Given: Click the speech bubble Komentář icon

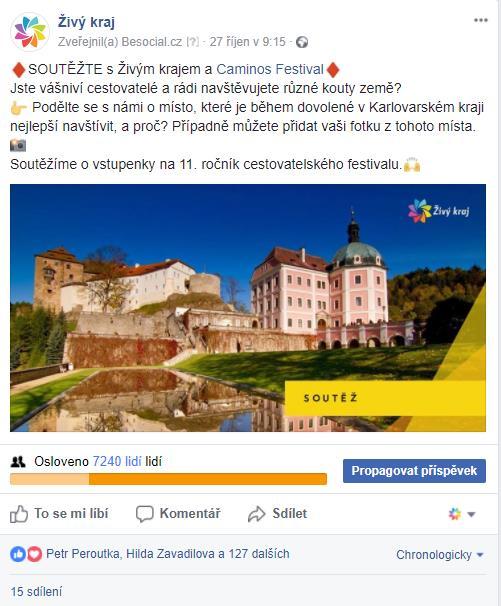Looking at the screenshot, I should pos(145,514).
